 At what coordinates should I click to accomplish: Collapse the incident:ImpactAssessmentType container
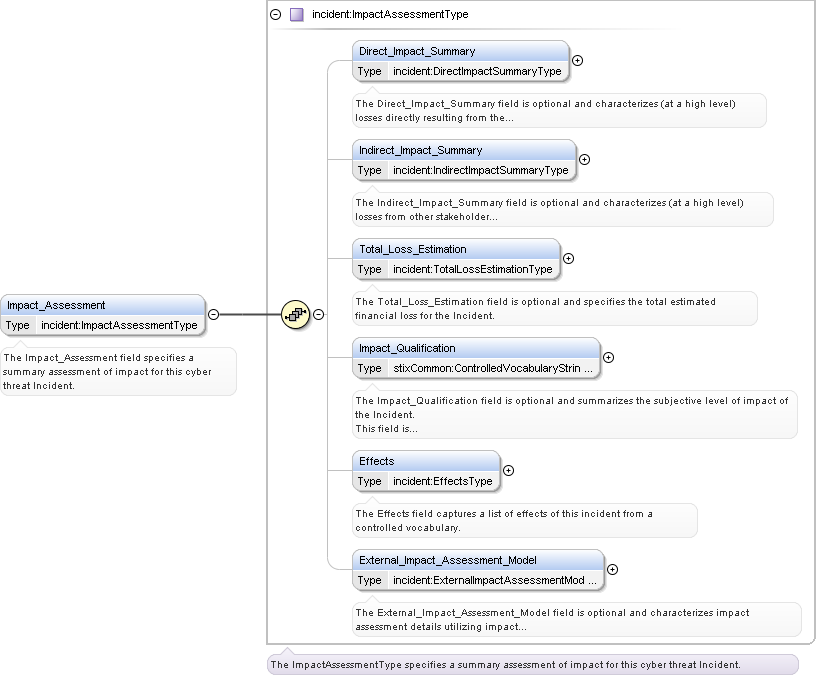(x=276, y=15)
